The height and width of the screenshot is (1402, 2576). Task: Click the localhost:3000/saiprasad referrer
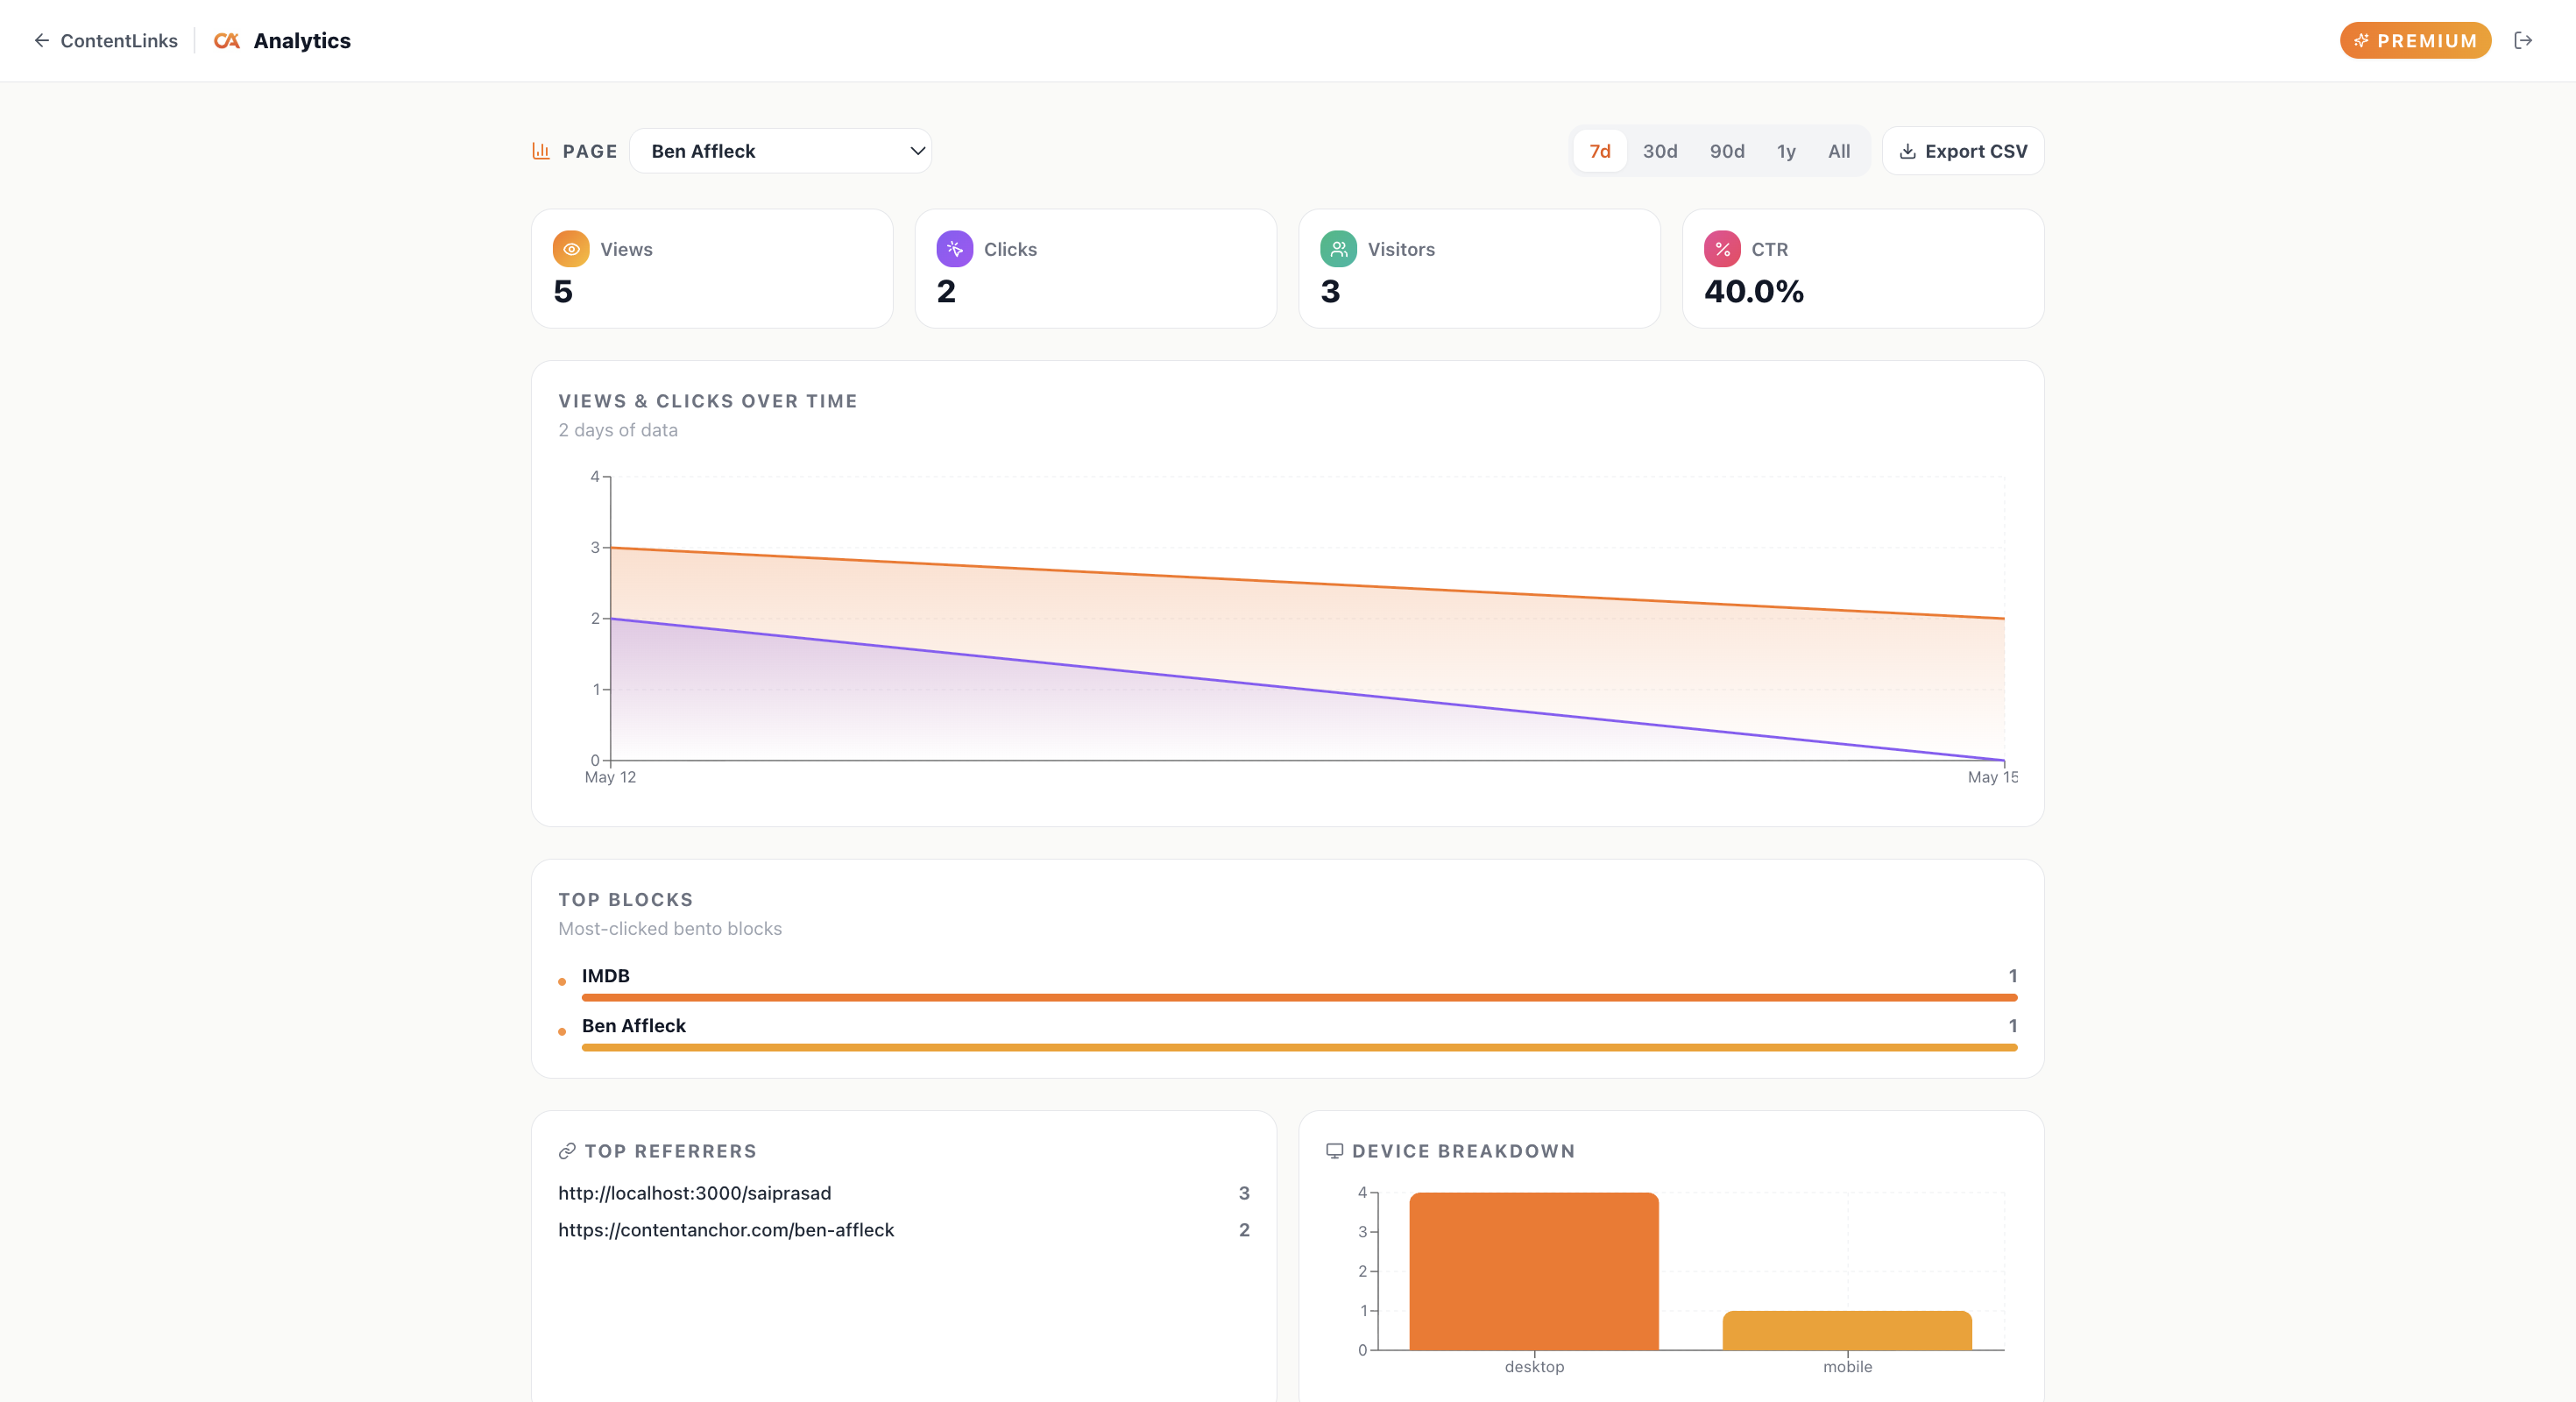click(x=694, y=1193)
